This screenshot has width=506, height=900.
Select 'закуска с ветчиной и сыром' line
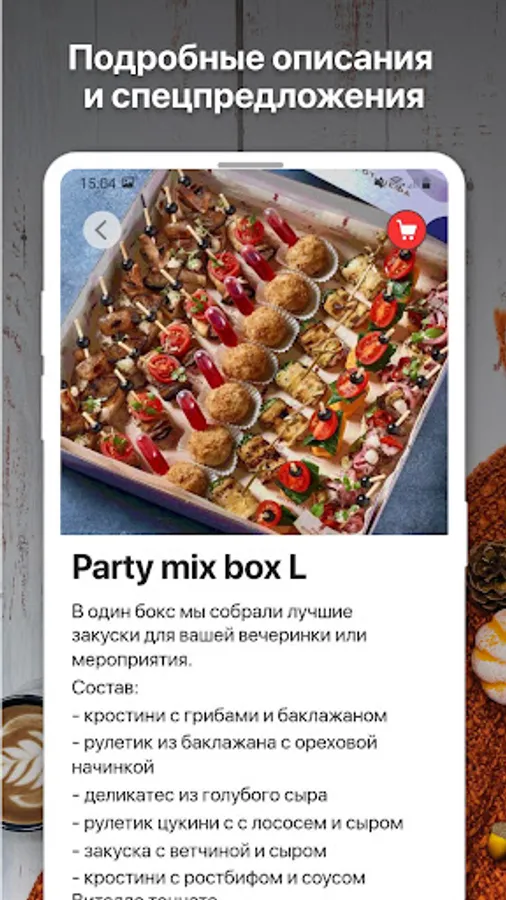[199, 850]
